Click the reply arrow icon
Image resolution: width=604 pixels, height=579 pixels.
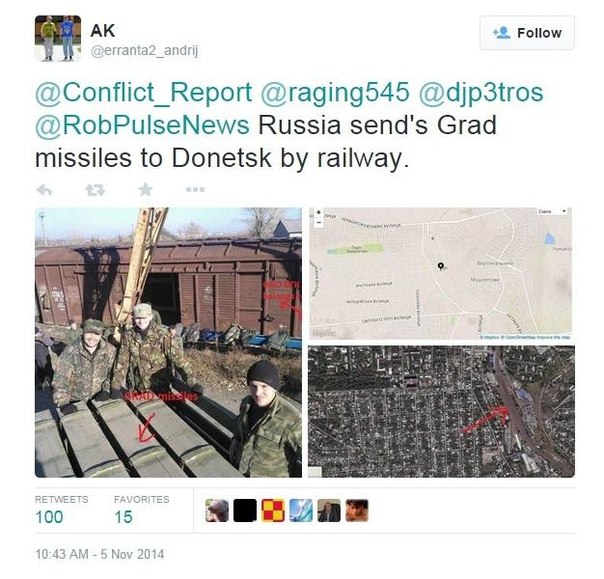pyautogui.click(x=44, y=190)
